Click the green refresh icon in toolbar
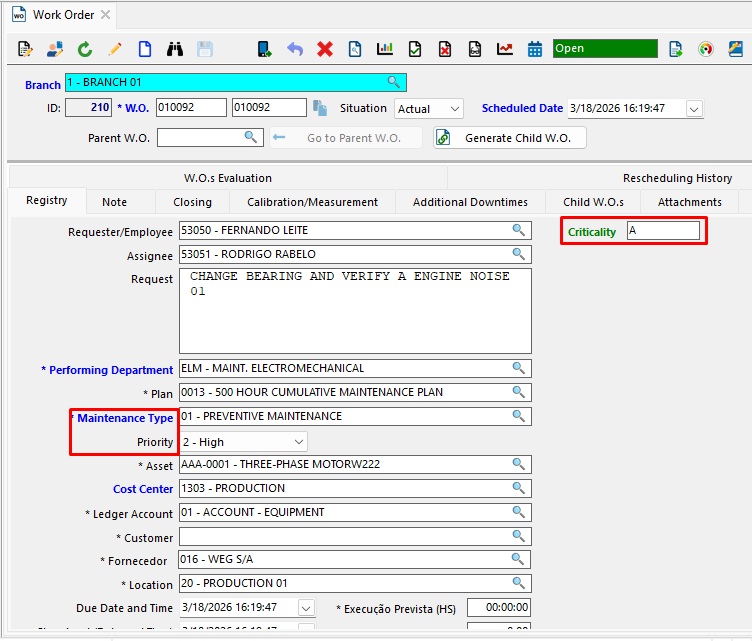This screenshot has height=641, width=752. (x=85, y=49)
